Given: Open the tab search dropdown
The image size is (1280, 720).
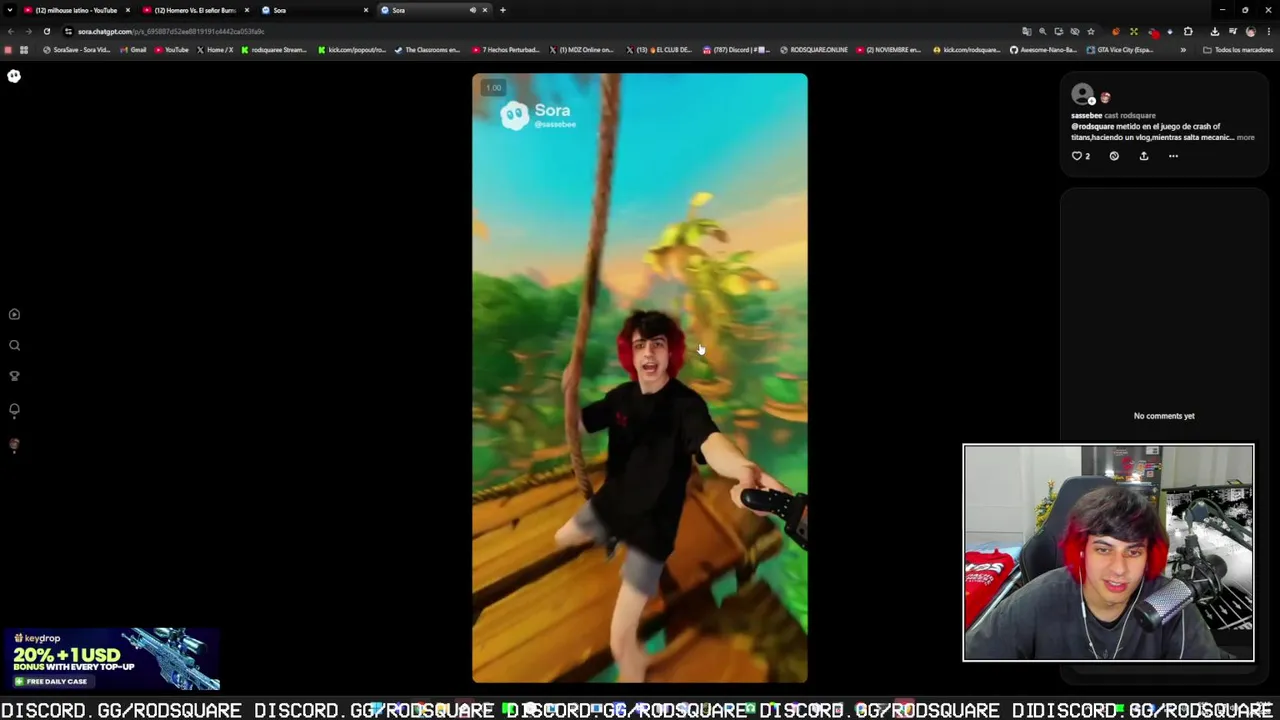Looking at the screenshot, I should pyautogui.click(x=9, y=10).
